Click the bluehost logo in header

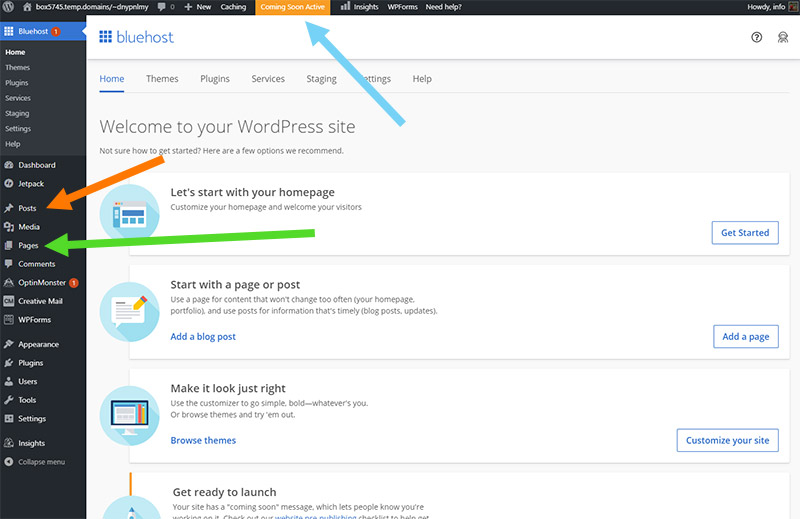[x=136, y=37]
